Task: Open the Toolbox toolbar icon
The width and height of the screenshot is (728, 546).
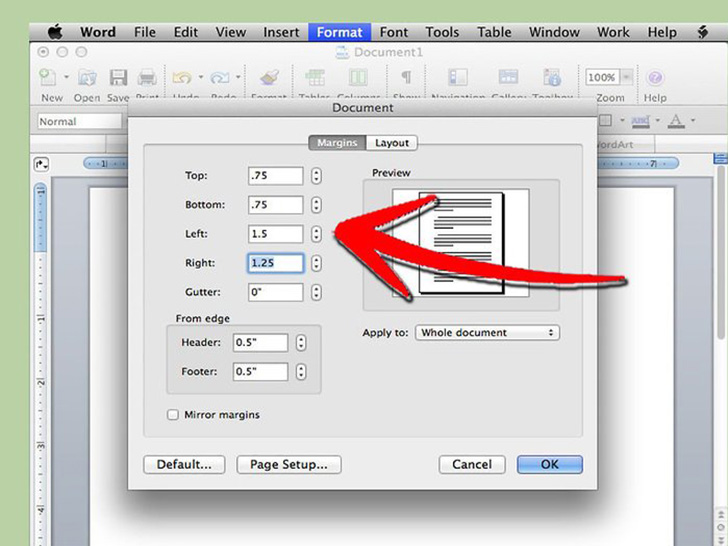Action: point(552,77)
